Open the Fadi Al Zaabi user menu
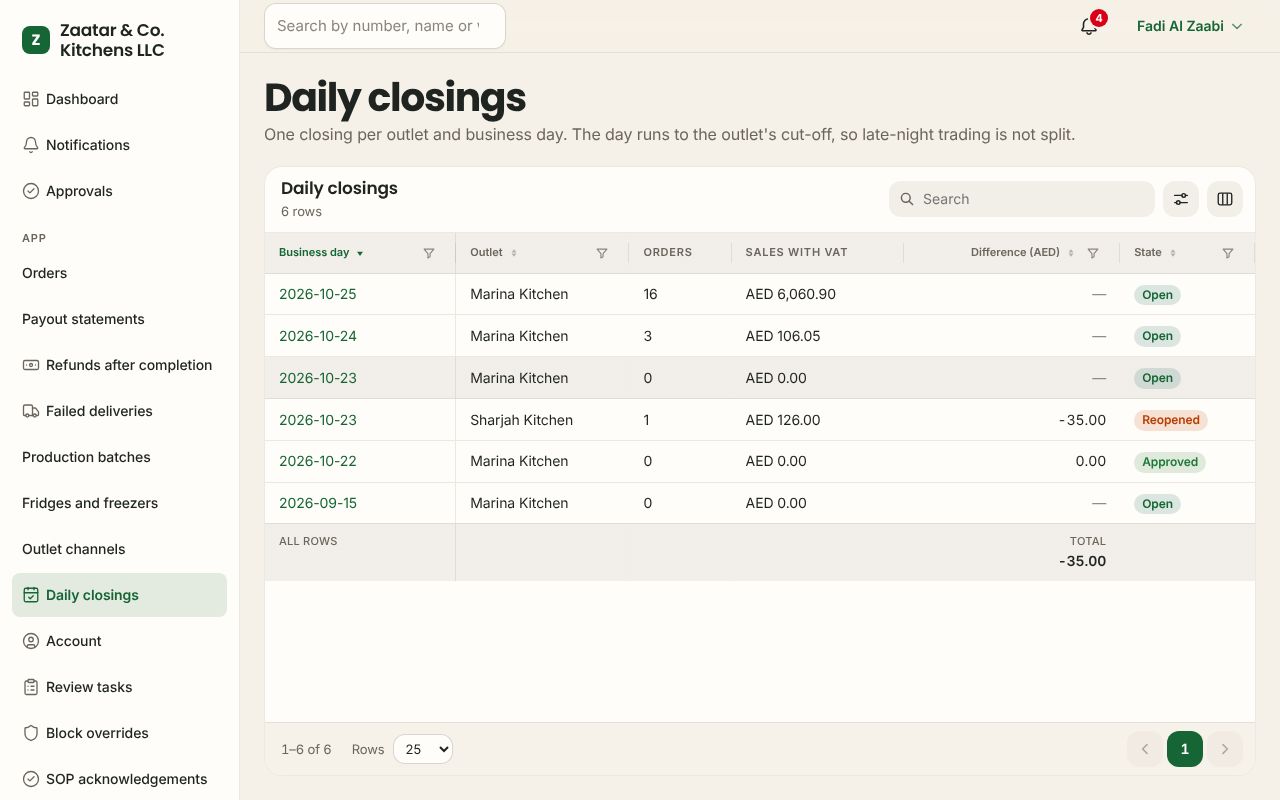Viewport: 1280px width, 800px height. 1189,26
